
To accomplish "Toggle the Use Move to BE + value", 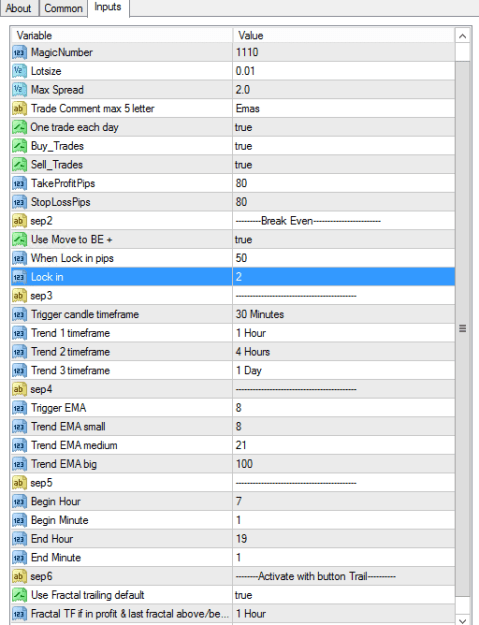I will [x=344, y=240].
